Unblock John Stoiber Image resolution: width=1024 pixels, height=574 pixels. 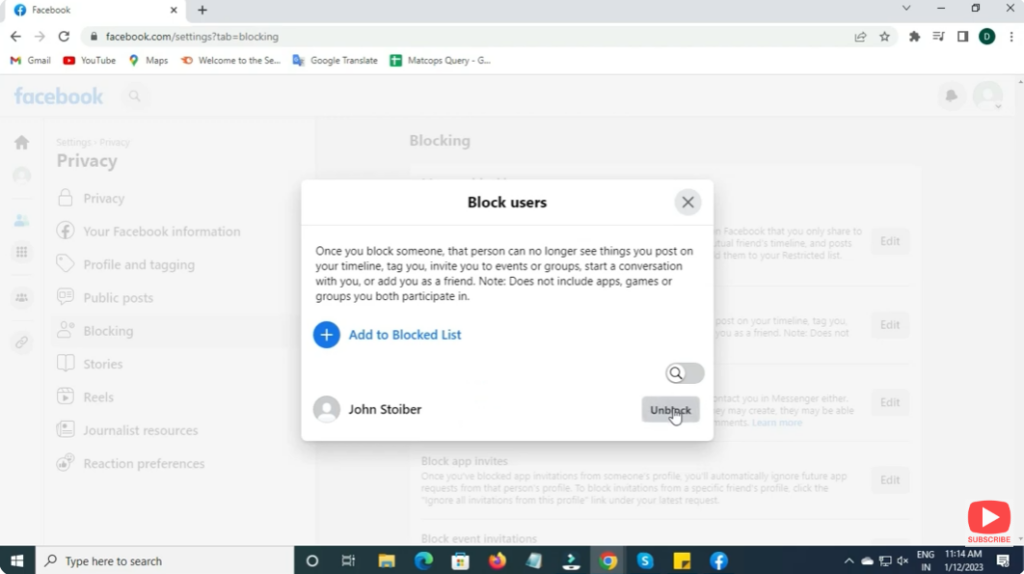pyautogui.click(x=670, y=409)
